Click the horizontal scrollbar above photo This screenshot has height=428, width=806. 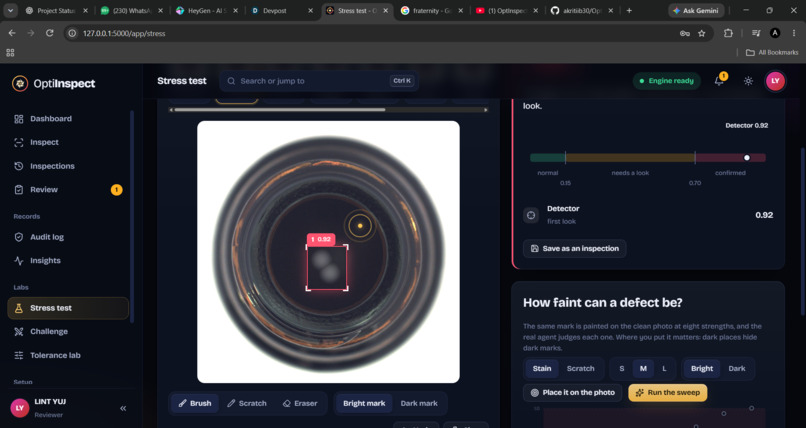(x=280, y=109)
